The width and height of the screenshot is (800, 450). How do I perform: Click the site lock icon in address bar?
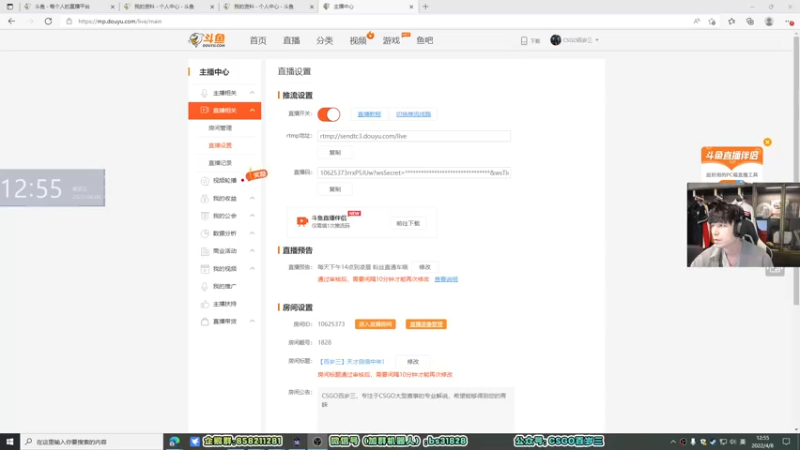tap(69, 21)
